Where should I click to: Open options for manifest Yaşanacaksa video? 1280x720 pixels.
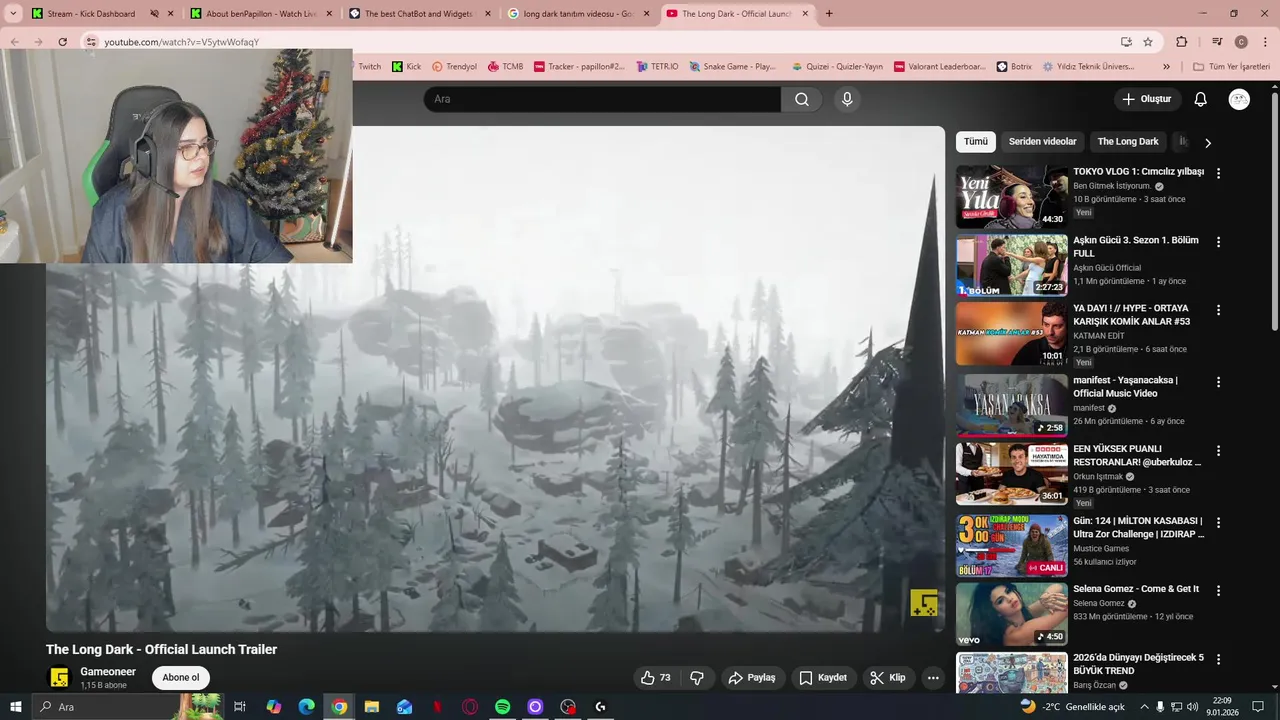(1218, 382)
